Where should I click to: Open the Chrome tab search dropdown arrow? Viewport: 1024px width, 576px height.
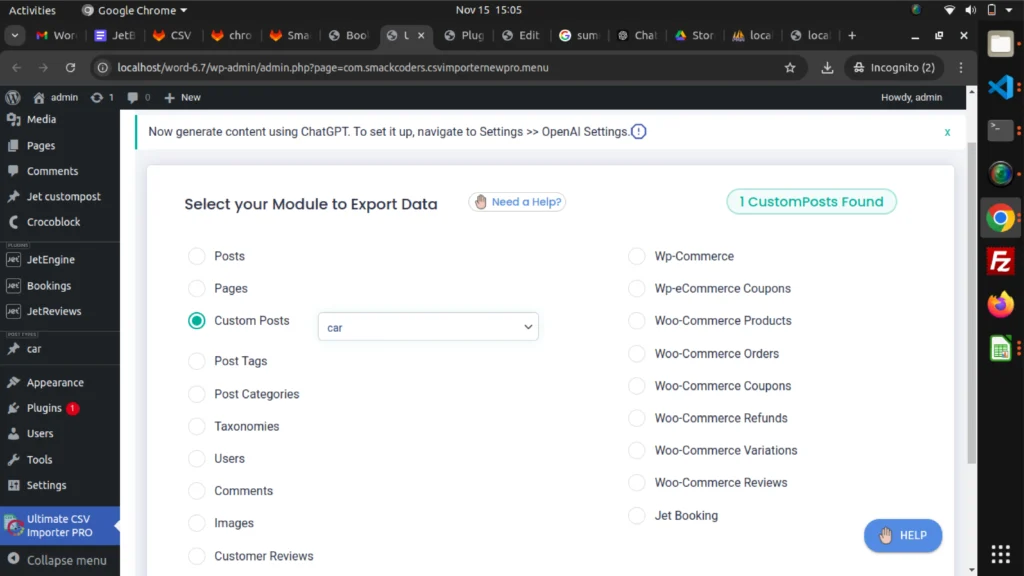15,35
